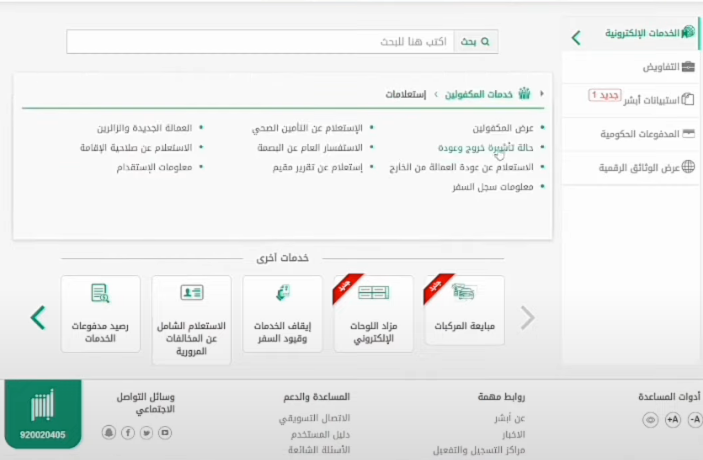Open الاستعلام عن عودة العمالة من الخارج
Screen dimensions: 703x460
(461, 167)
